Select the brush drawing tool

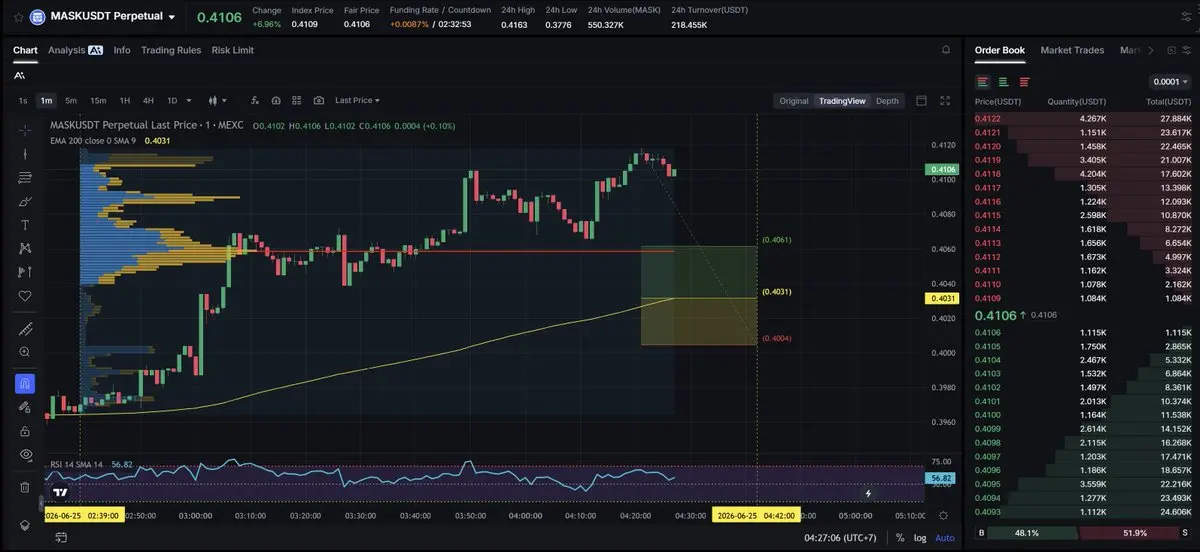(25, 201)
